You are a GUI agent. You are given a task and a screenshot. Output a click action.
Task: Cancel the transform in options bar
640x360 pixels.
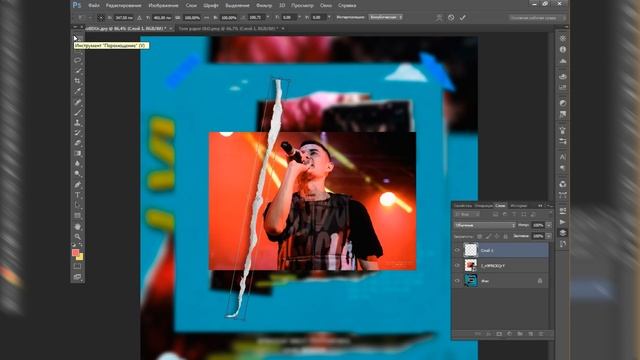tap(451, 18)
